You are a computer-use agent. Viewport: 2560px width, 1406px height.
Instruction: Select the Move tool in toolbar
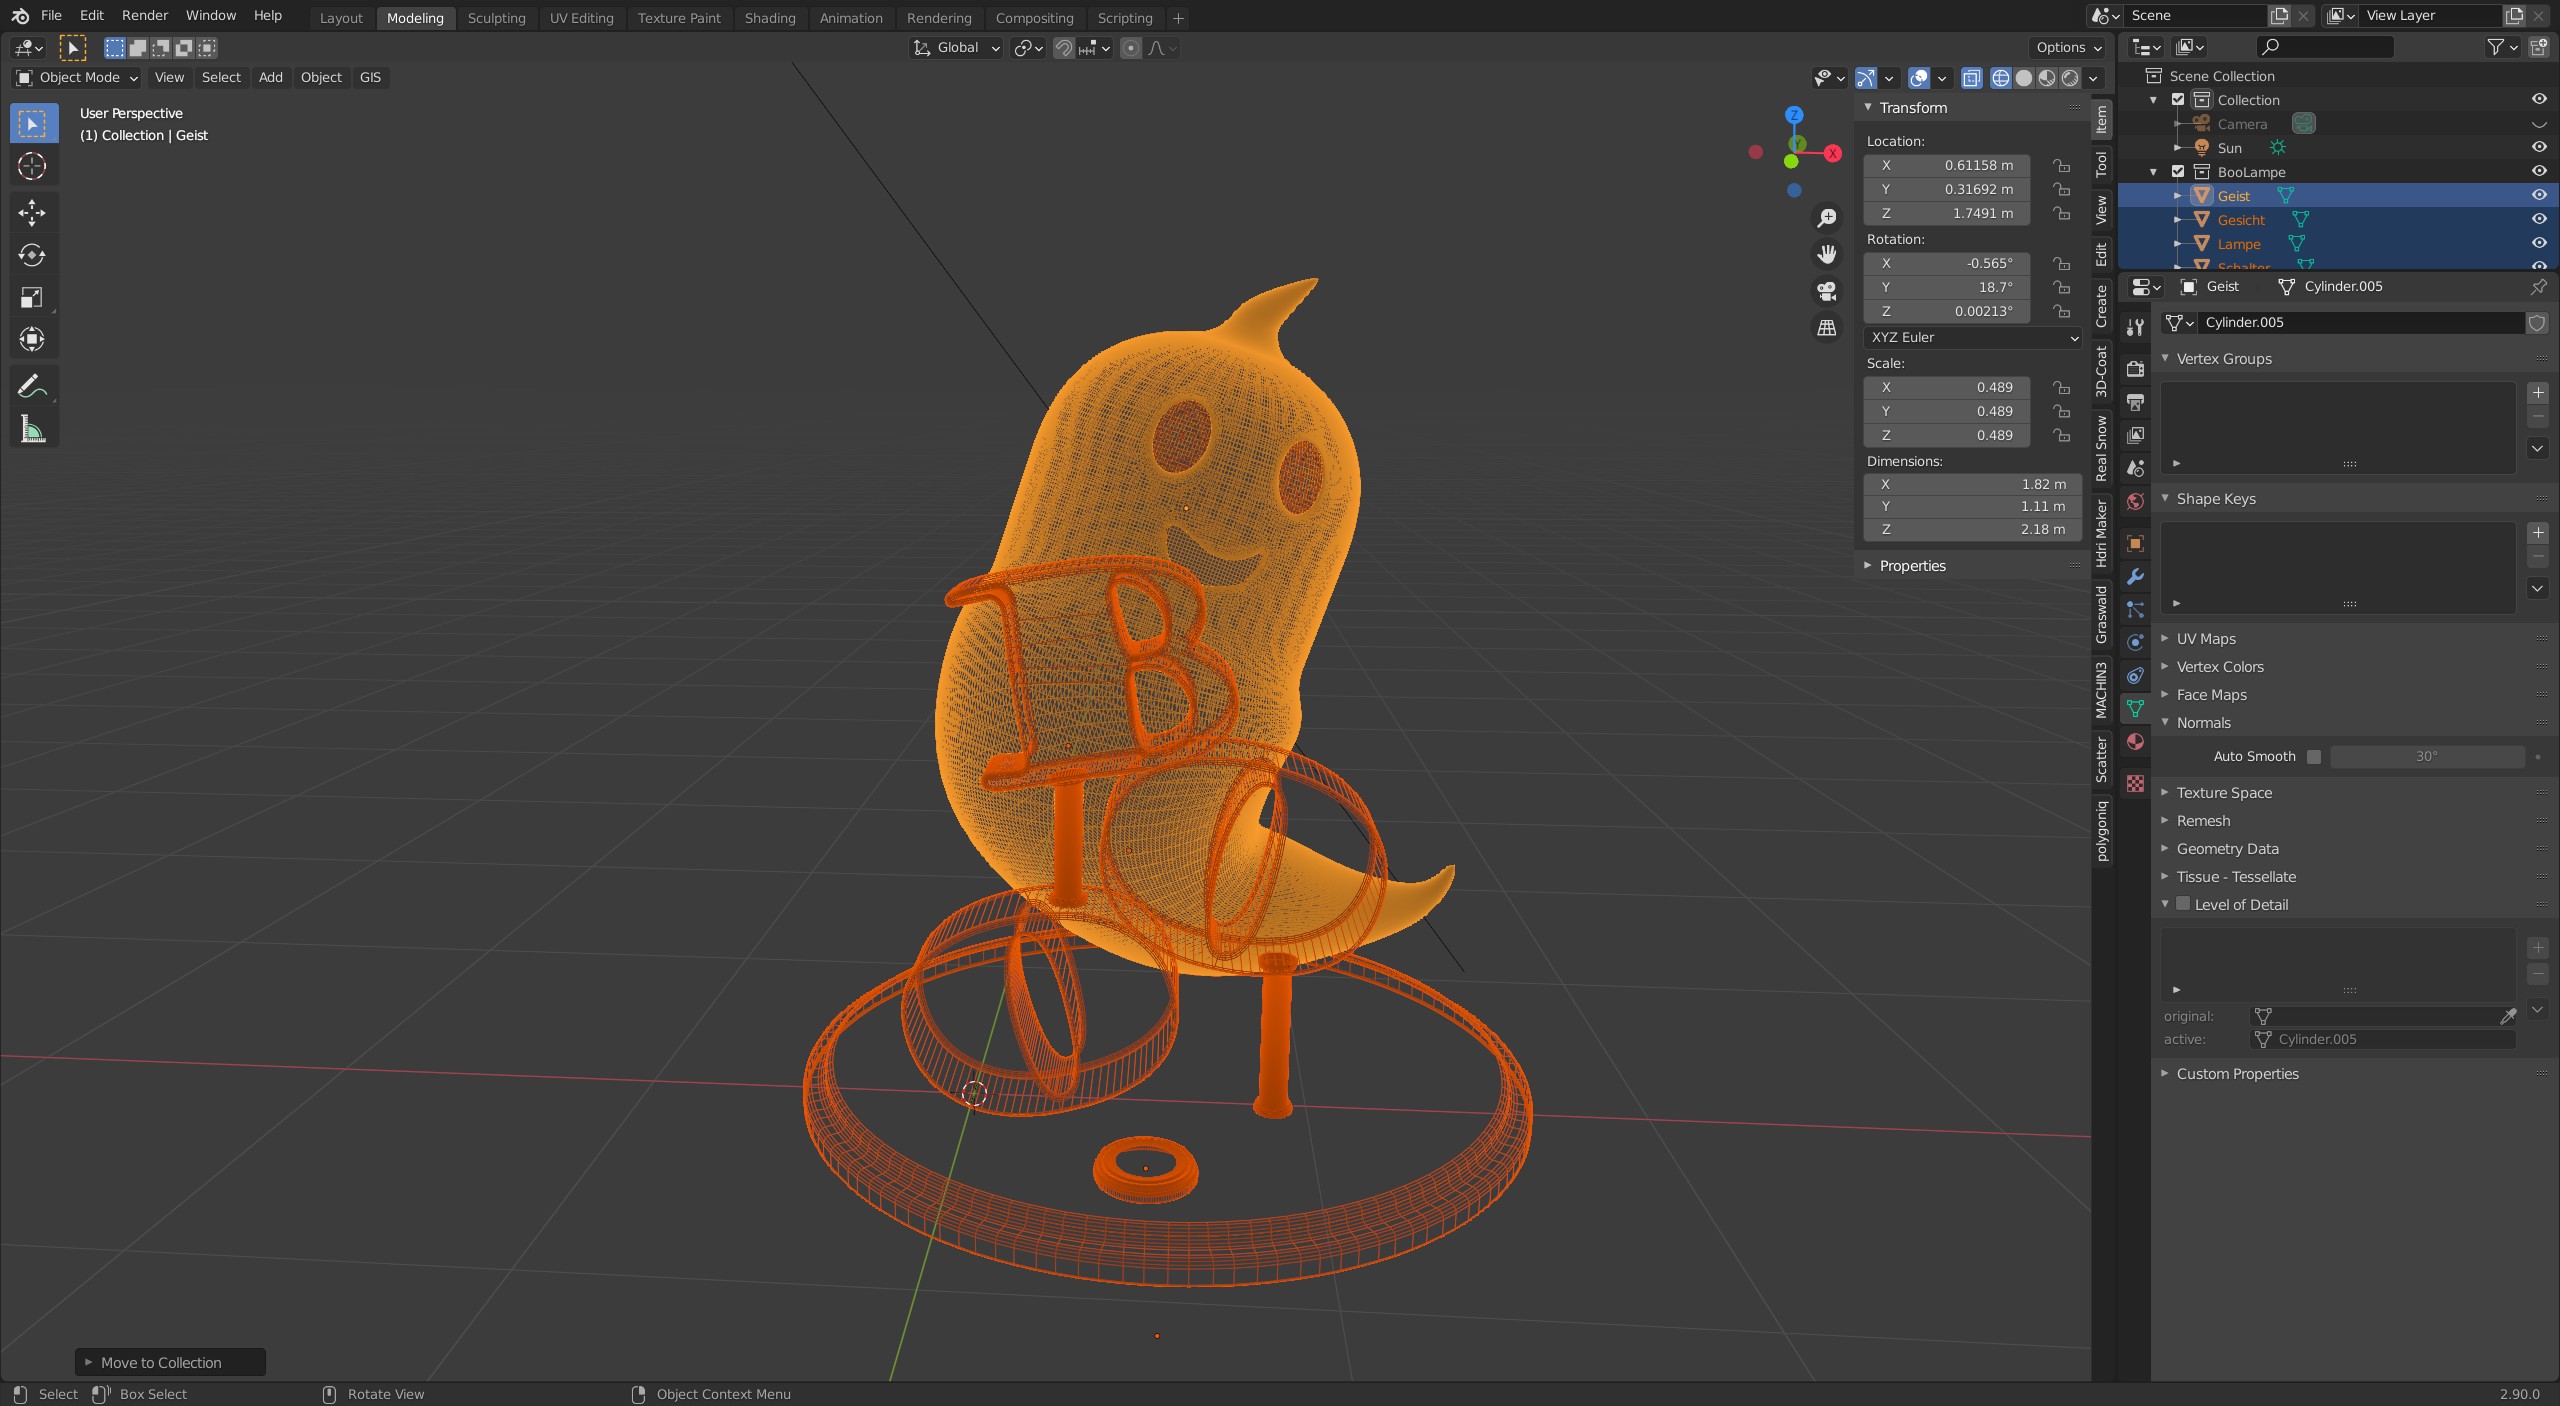click(32, 212)
